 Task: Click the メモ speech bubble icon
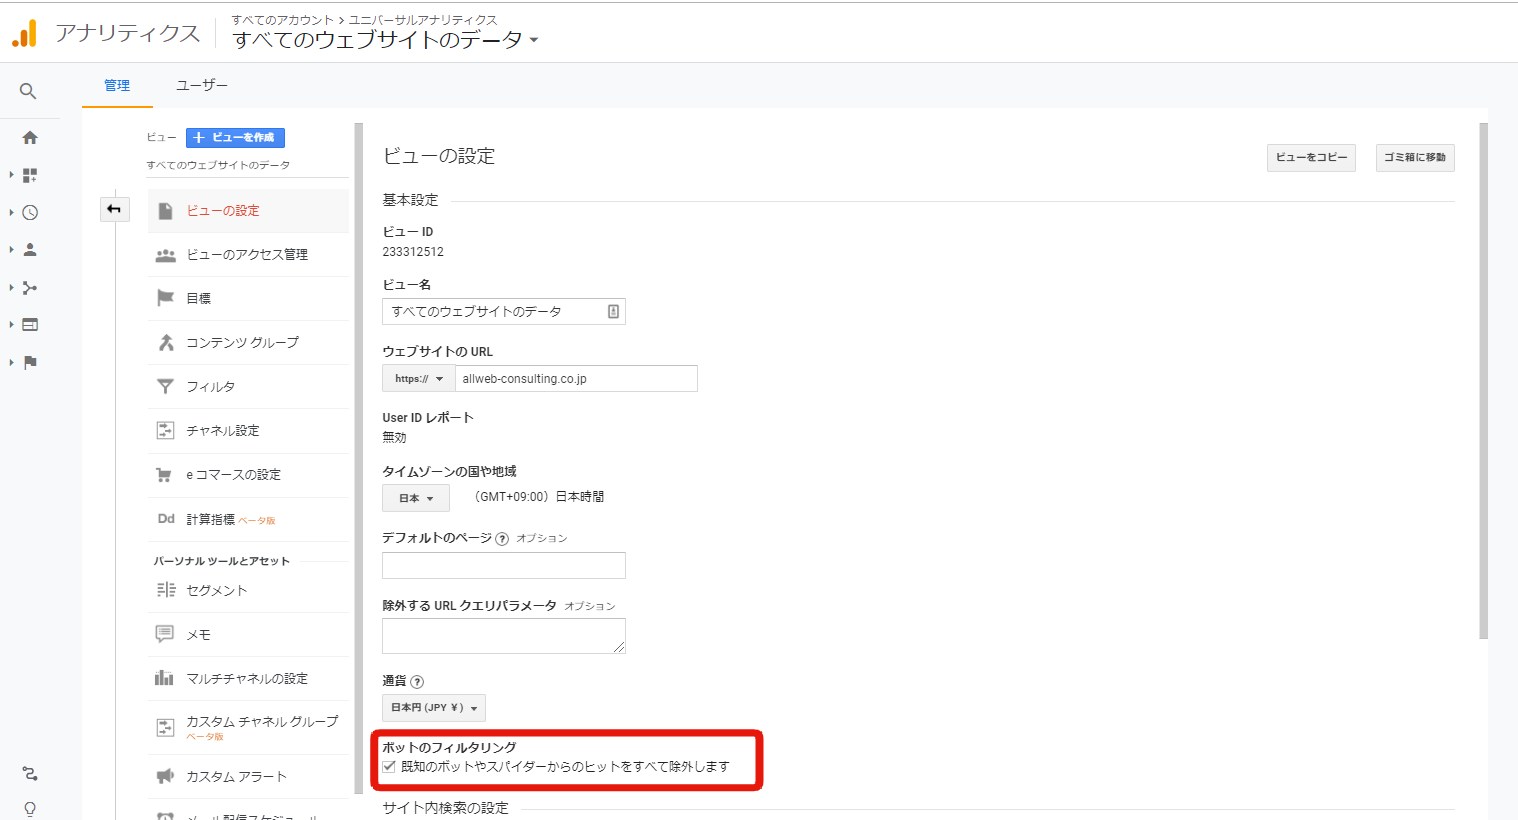pos(165,634)
